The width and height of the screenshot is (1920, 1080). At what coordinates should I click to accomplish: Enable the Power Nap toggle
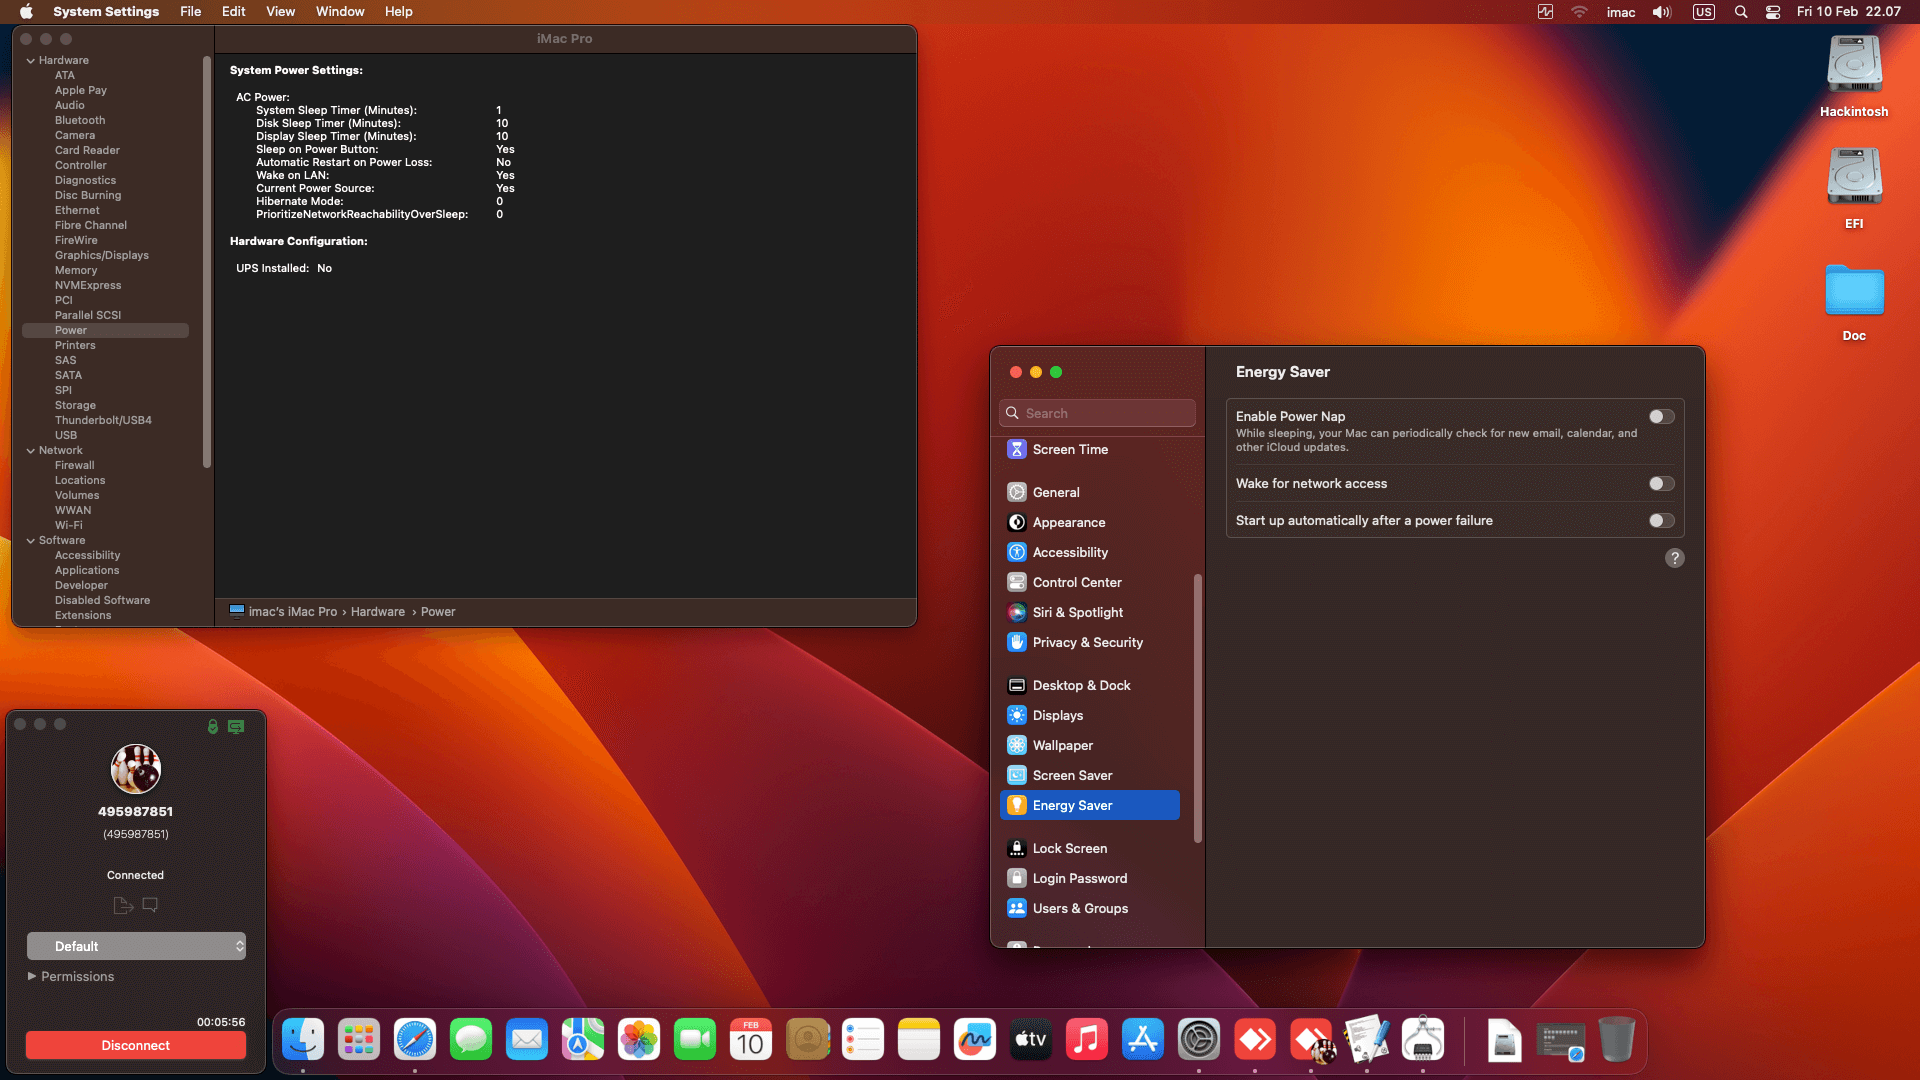pyautogui.click(x=1661, y=416)
